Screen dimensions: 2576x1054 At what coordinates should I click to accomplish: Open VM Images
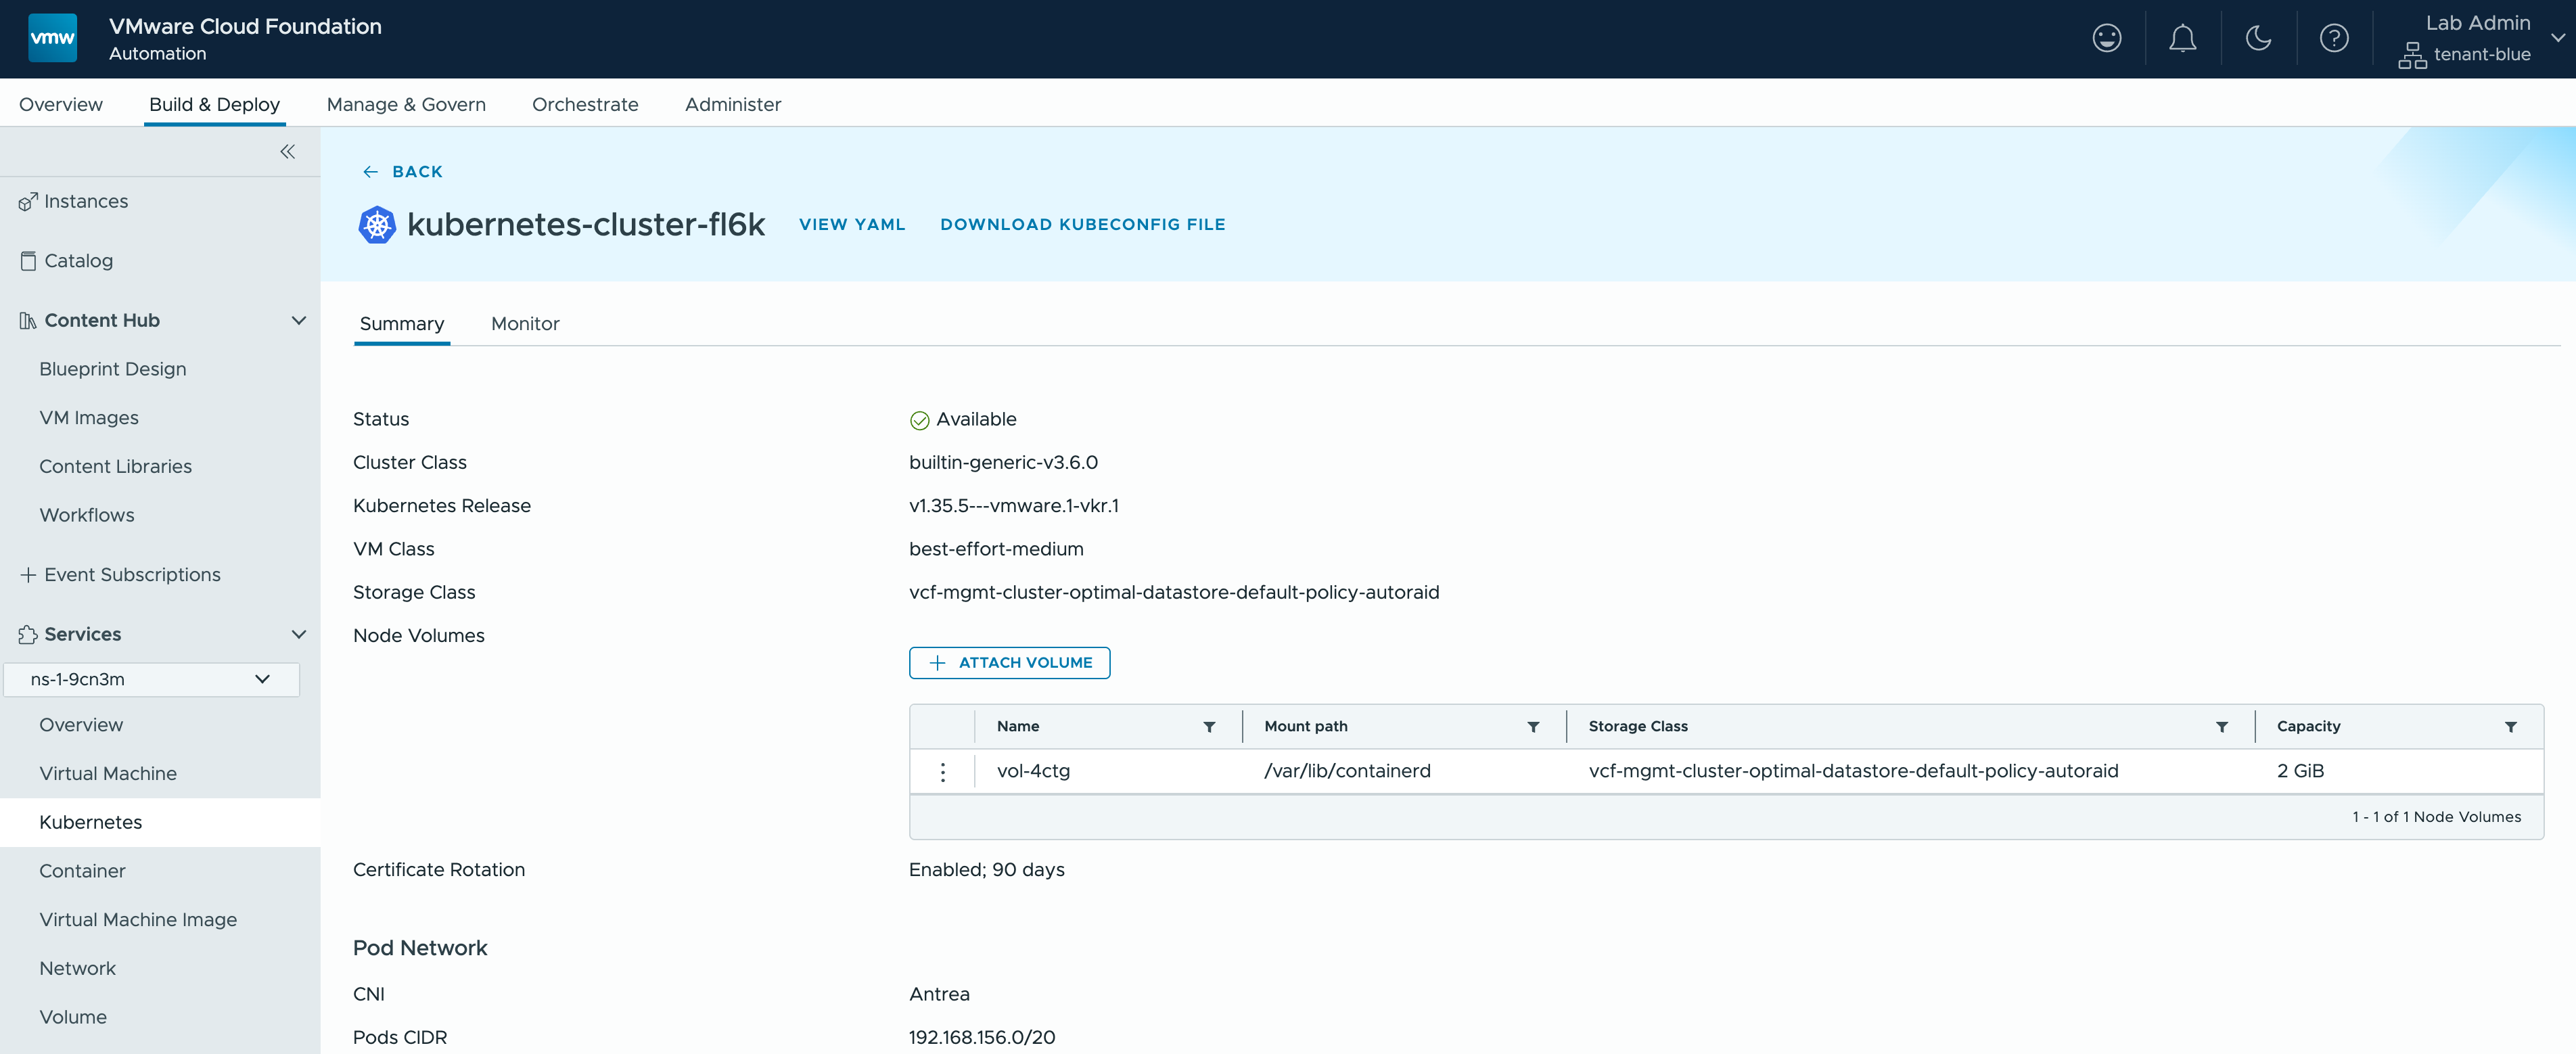[x=89, y=418]
